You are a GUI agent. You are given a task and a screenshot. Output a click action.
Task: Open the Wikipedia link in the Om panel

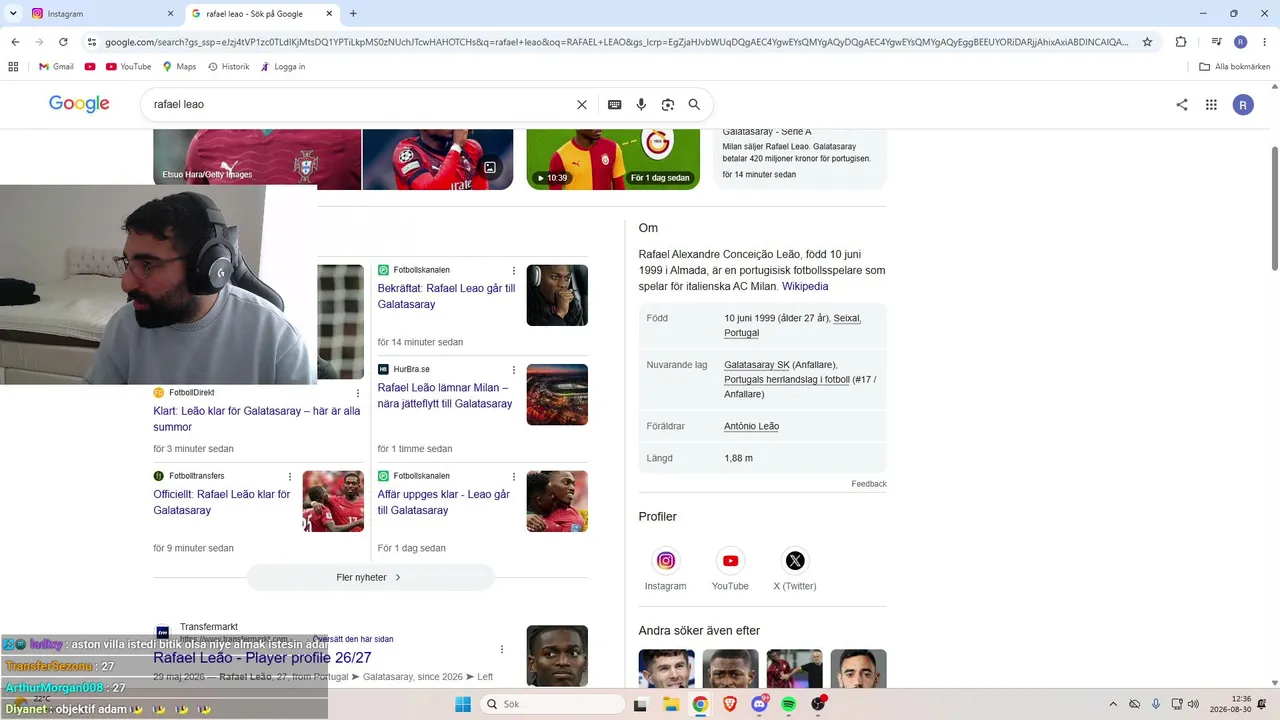pyautogui.click(x=805, y=286)
